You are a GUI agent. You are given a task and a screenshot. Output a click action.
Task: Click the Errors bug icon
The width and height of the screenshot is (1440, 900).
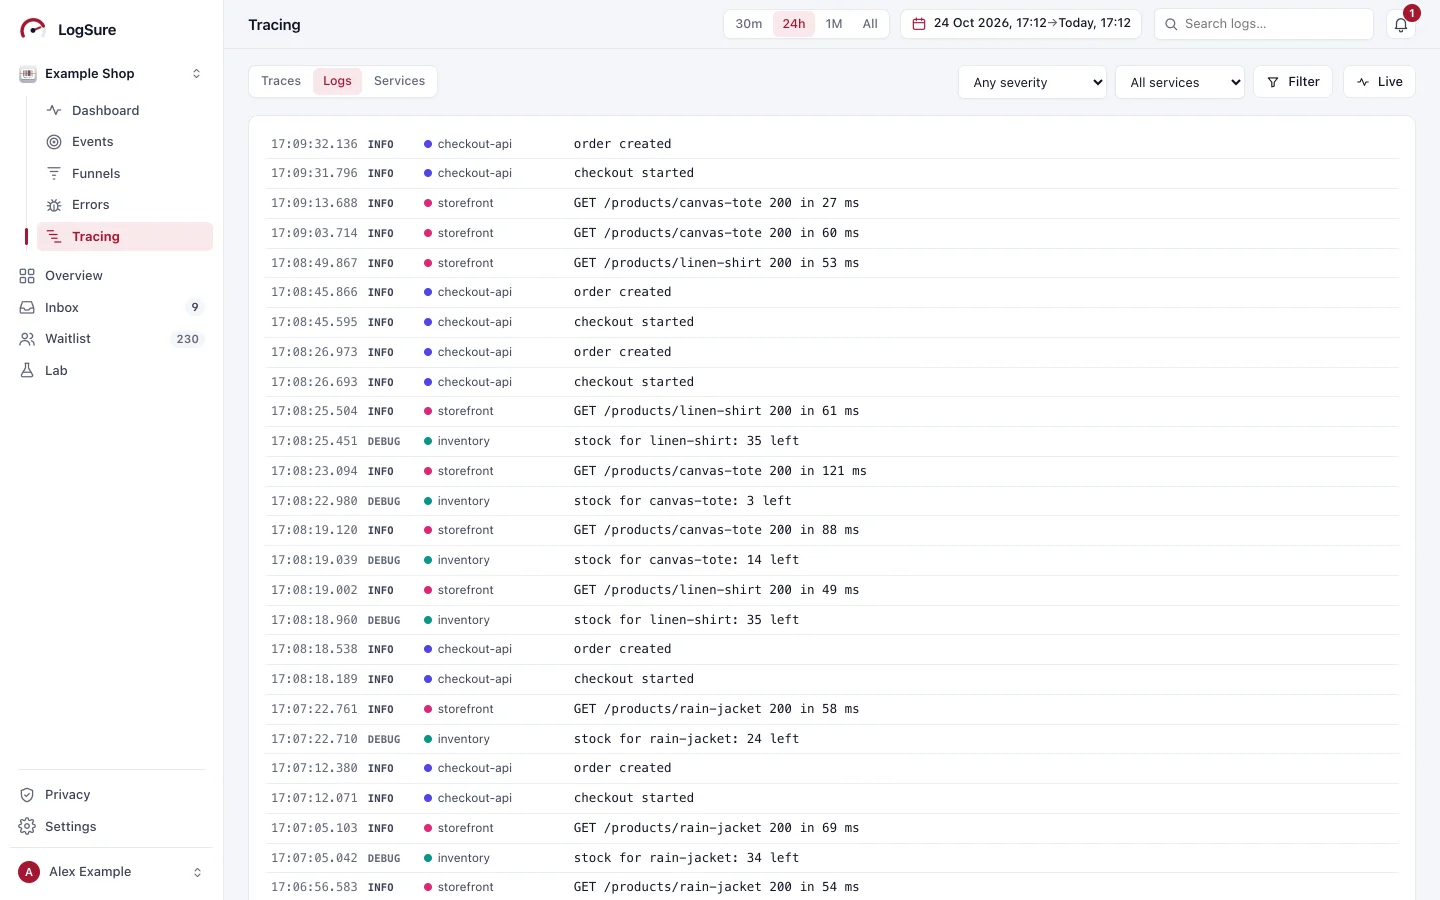tap(54, 205)
